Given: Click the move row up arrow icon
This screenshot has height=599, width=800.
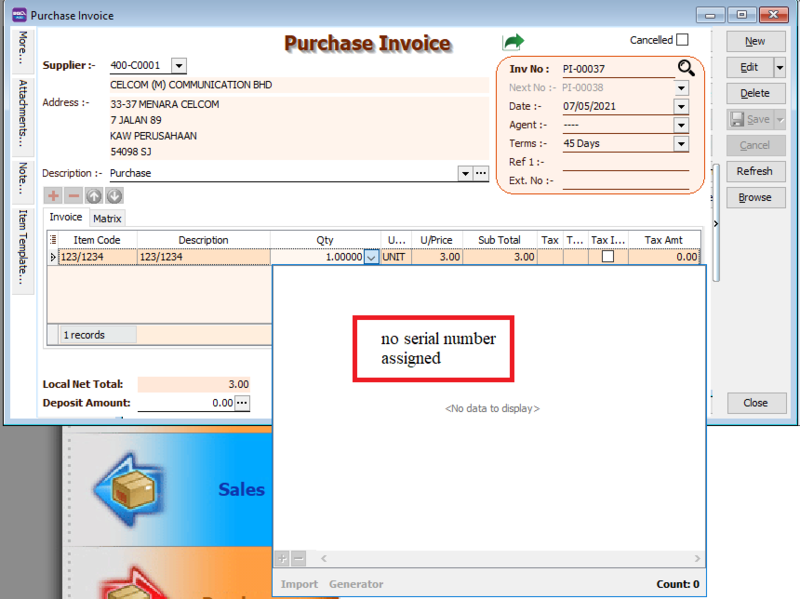Looking at the screenshot, I should coord(93,195).
